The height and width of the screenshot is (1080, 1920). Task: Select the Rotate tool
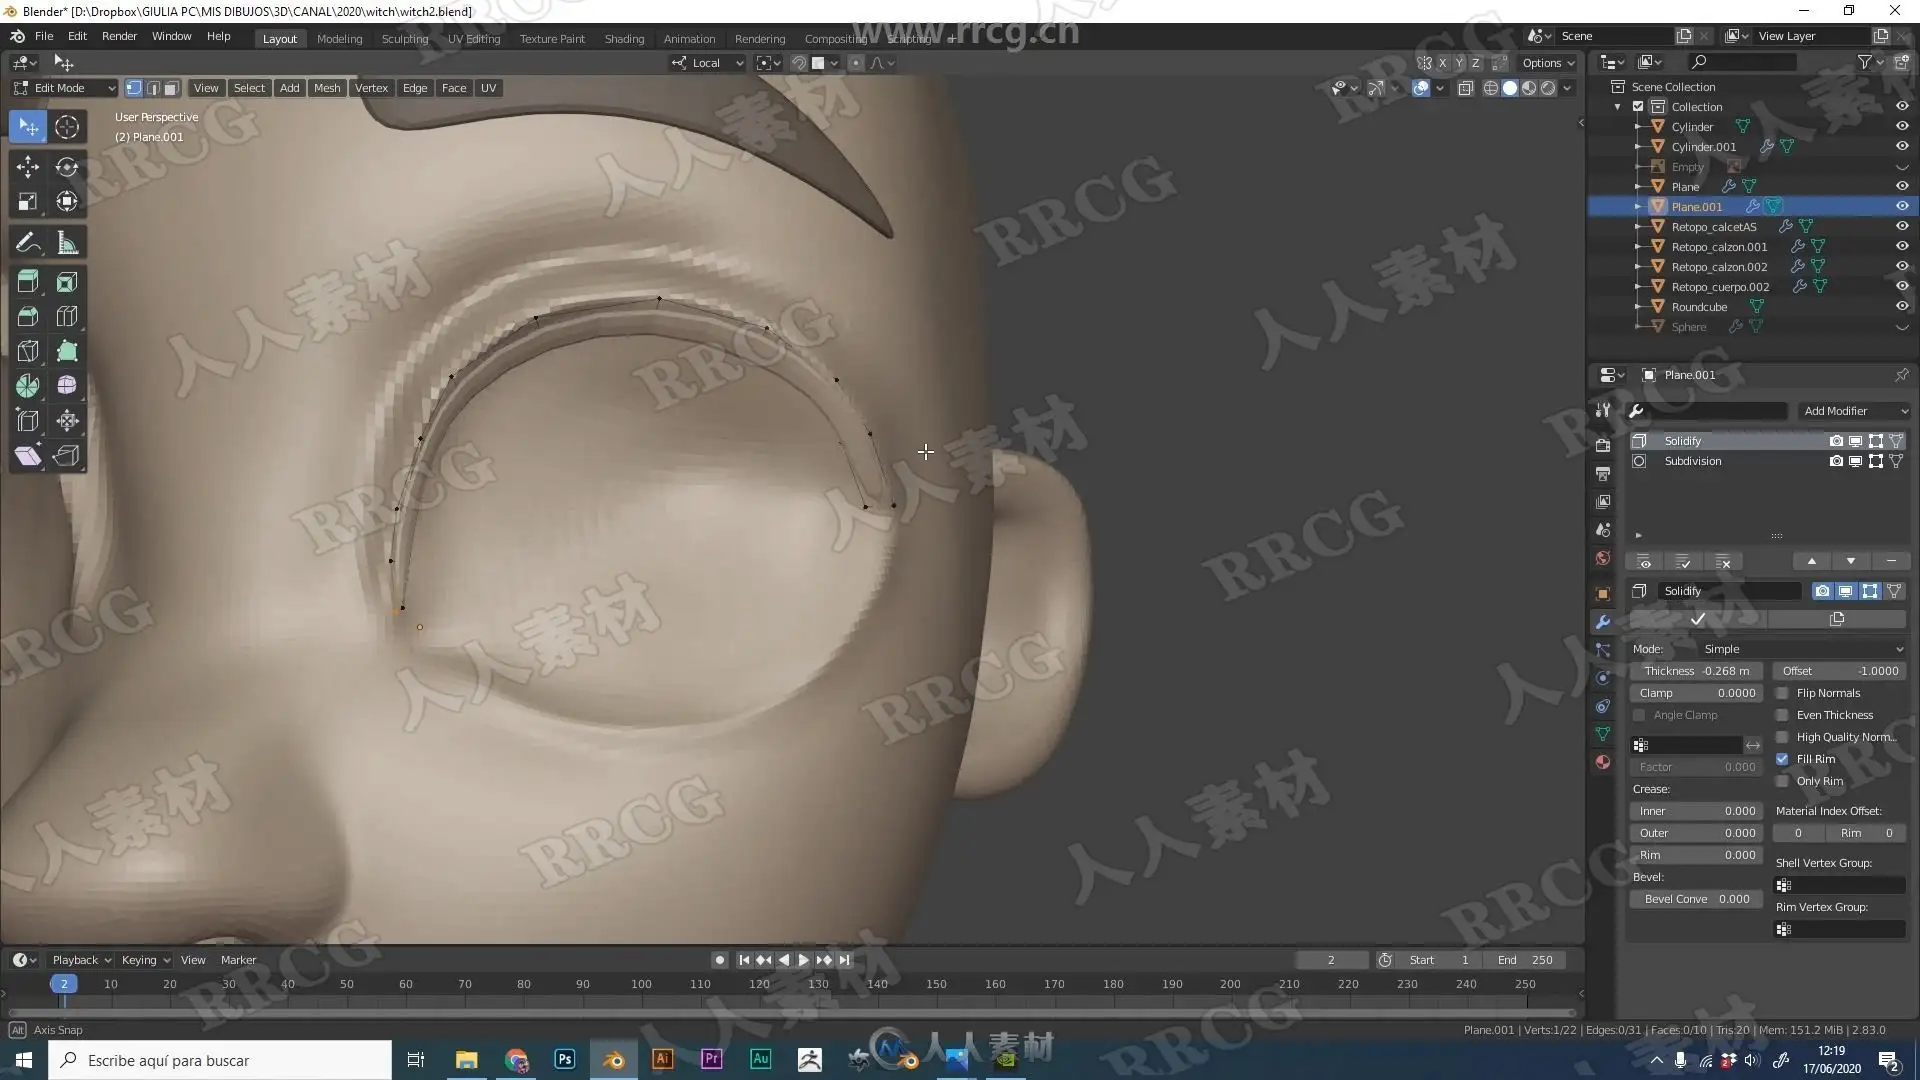(x=67, y=167)
